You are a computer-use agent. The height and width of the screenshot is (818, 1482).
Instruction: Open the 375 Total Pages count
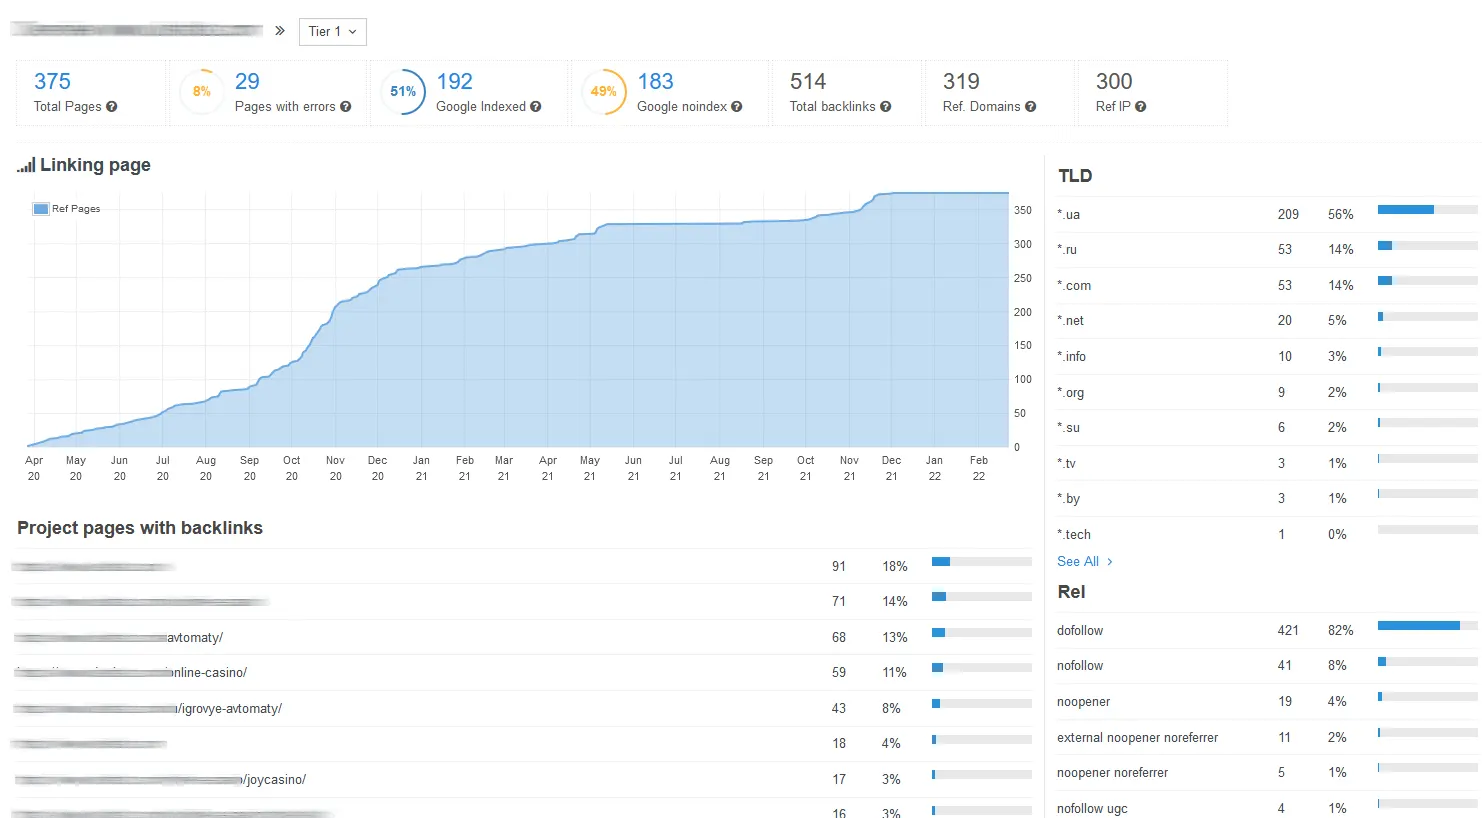(x=52, y=81)
